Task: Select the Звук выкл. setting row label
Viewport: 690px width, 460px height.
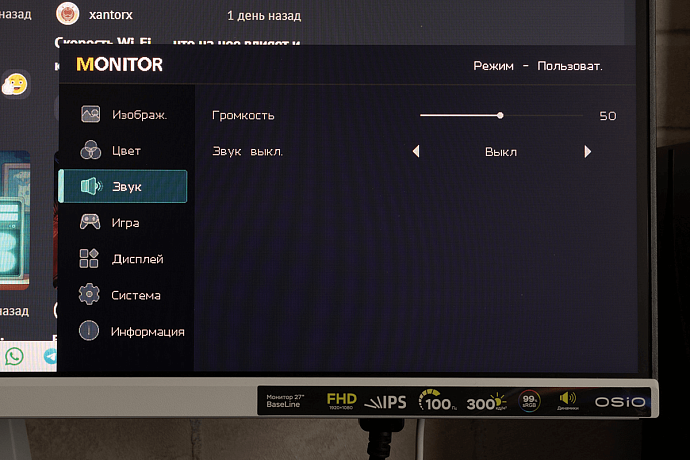Action: click(248, 152)
